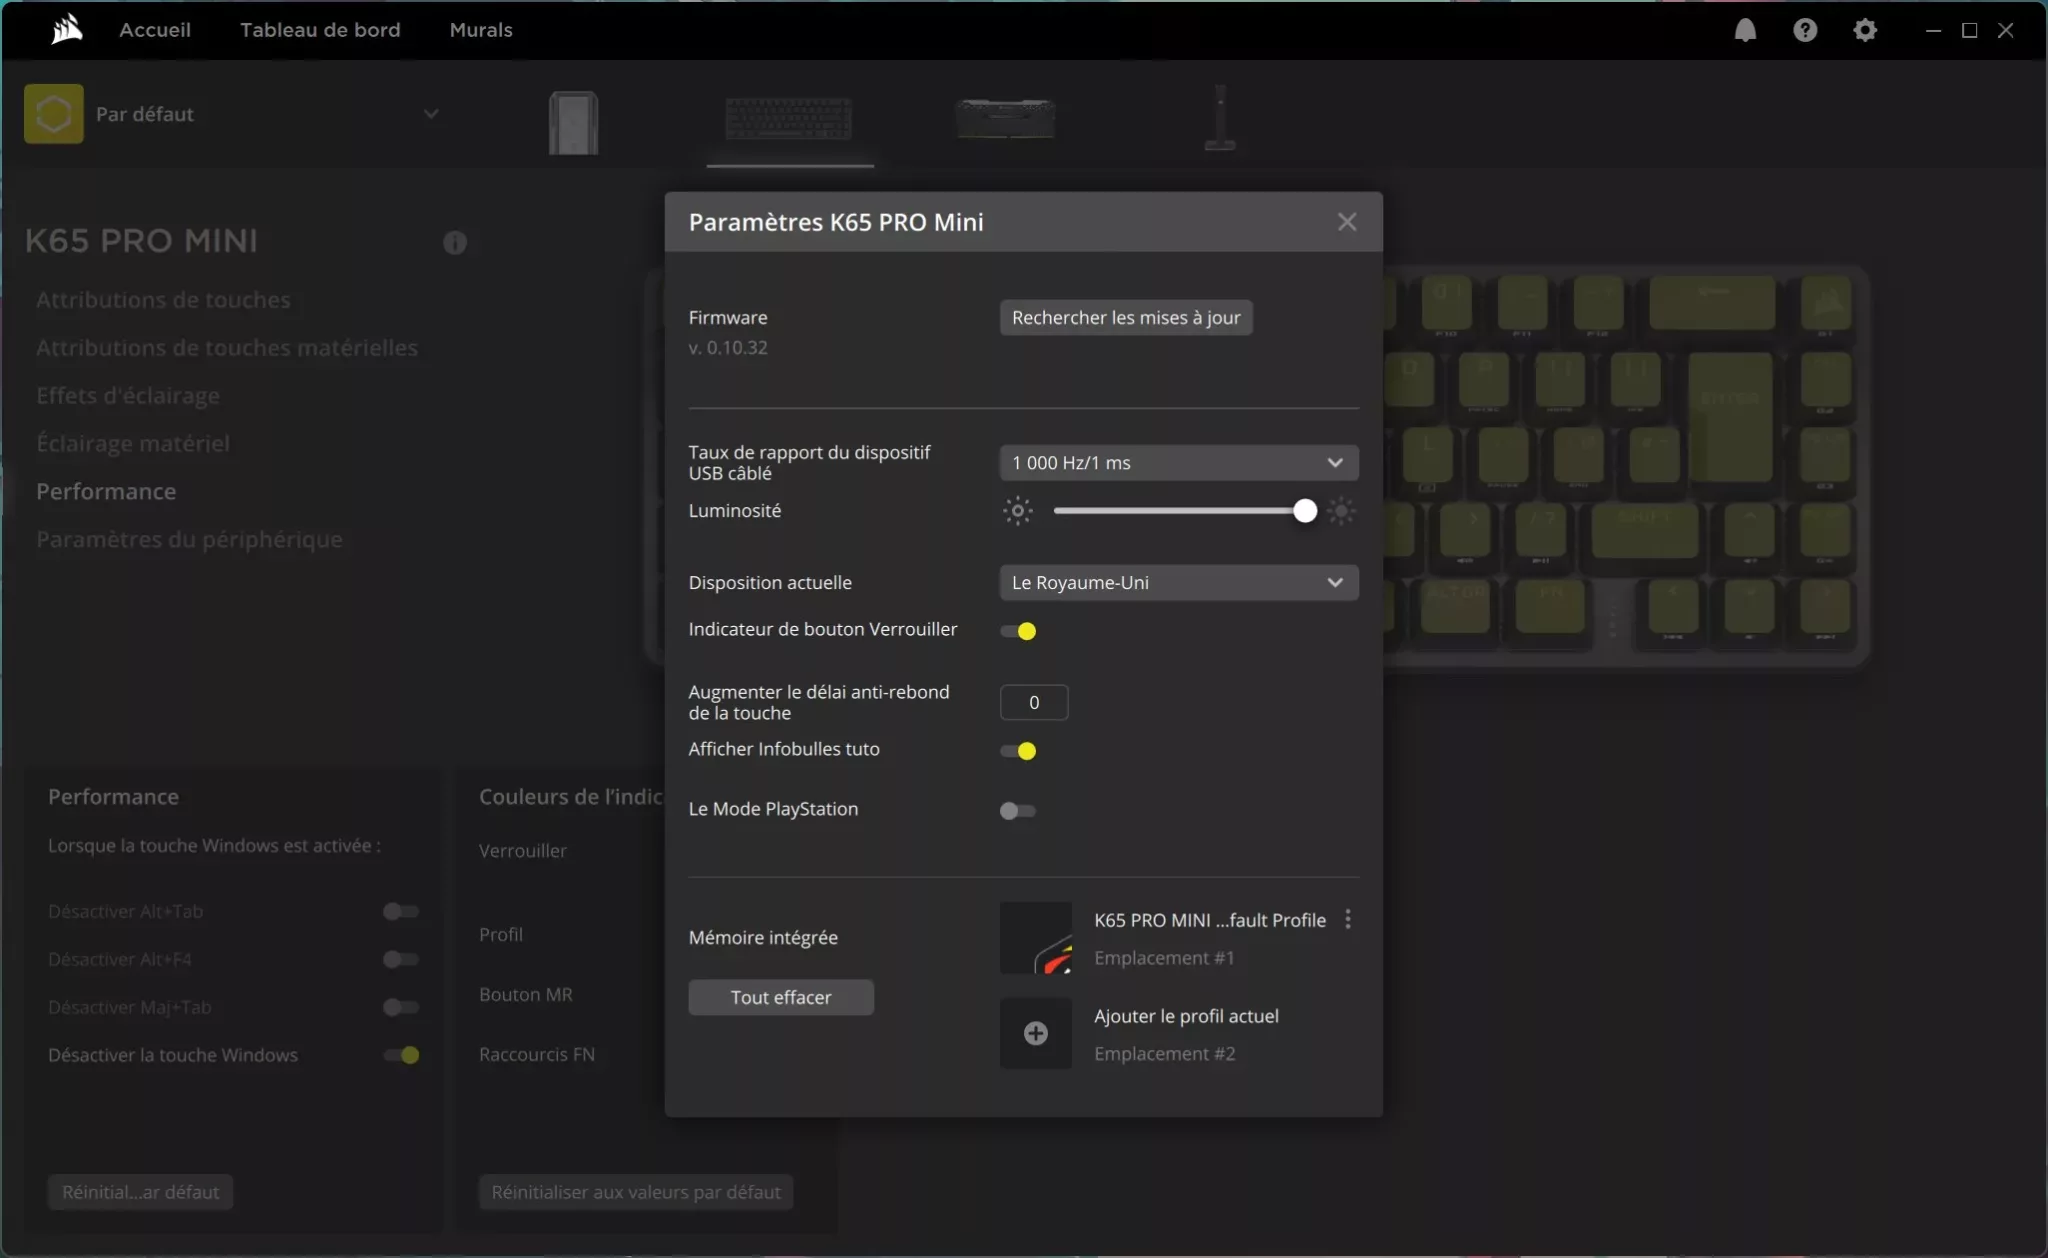Turn off Indicateur de bouton Verrouiller
This screenshot has height=1258, width=2048.
[x=1018, y=631]
